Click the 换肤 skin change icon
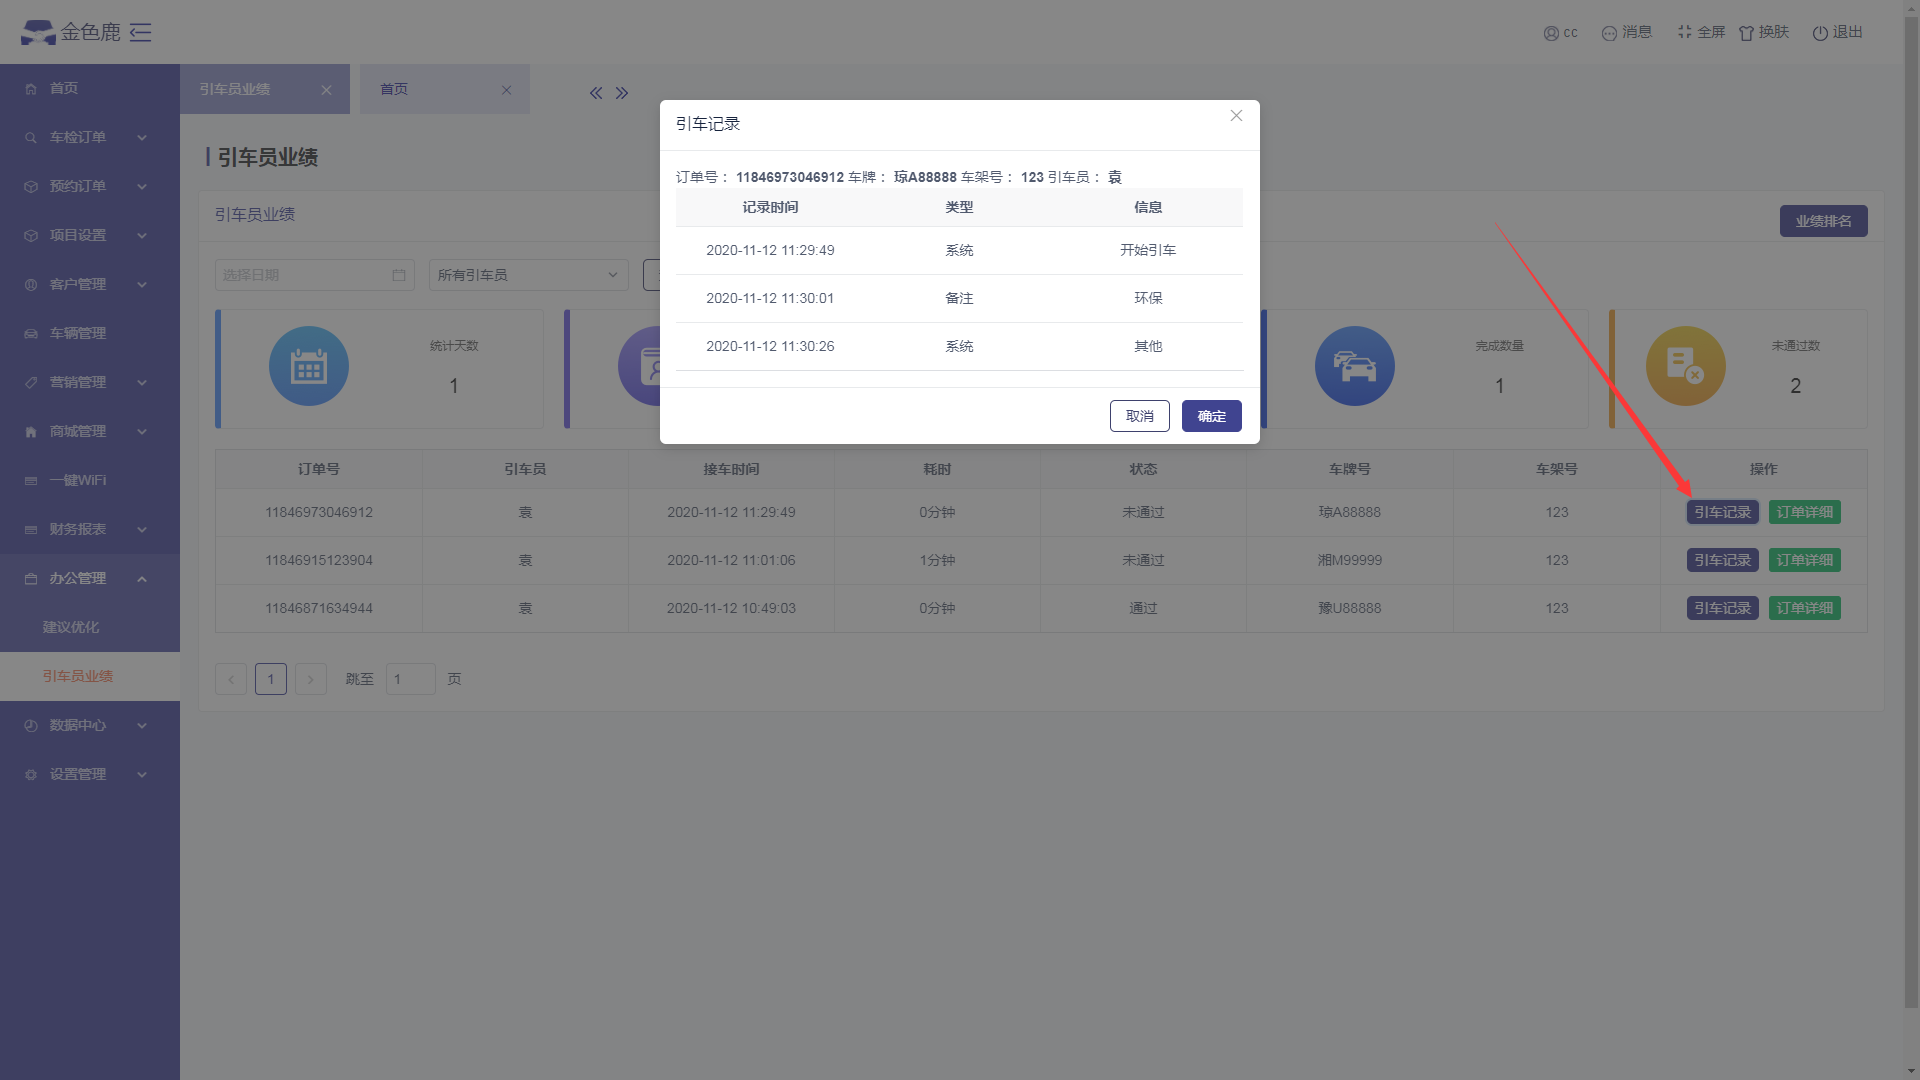This screenshot has height=1080, width=1920. (x=1746, y=33)
